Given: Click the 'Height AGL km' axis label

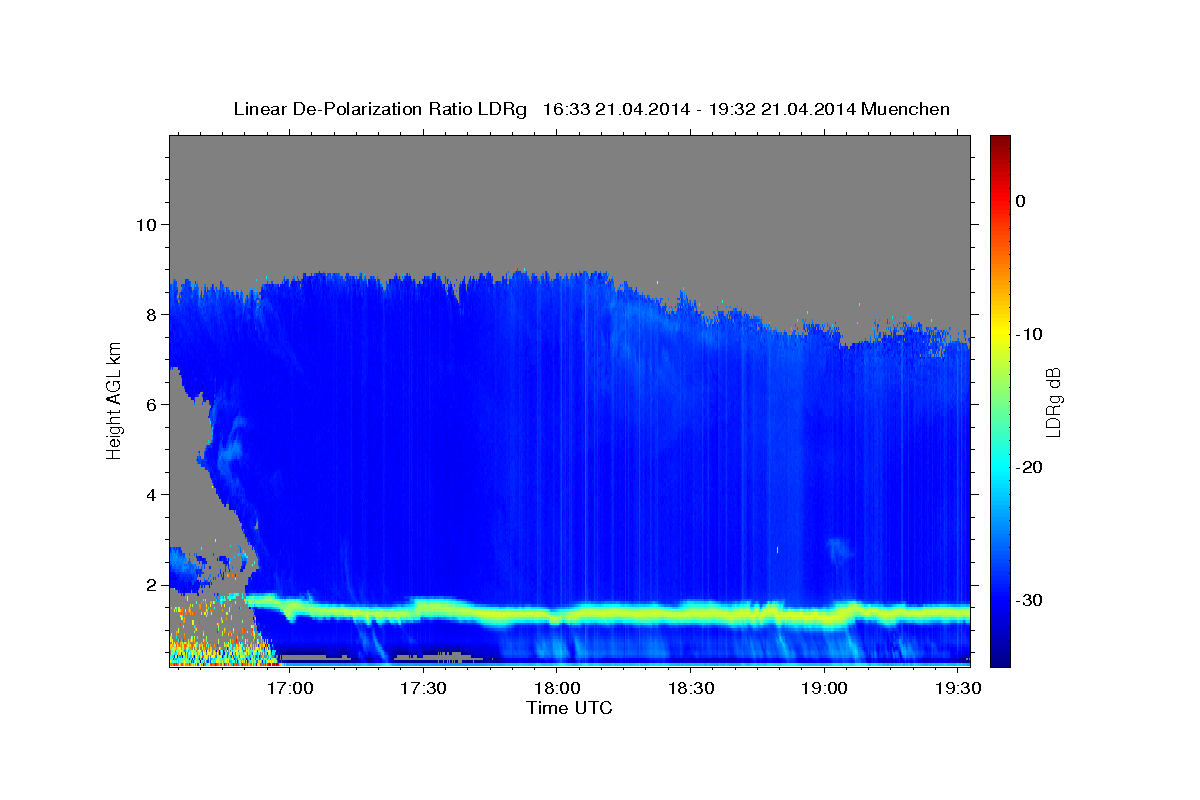Looking at the screenshot, I should pyautogui.click(x=114, y=400).
